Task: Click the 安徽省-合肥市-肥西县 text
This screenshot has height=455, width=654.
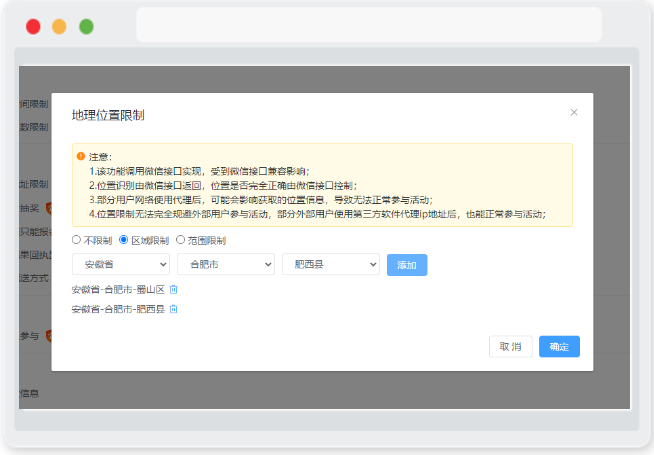Action: pos(118,309)
